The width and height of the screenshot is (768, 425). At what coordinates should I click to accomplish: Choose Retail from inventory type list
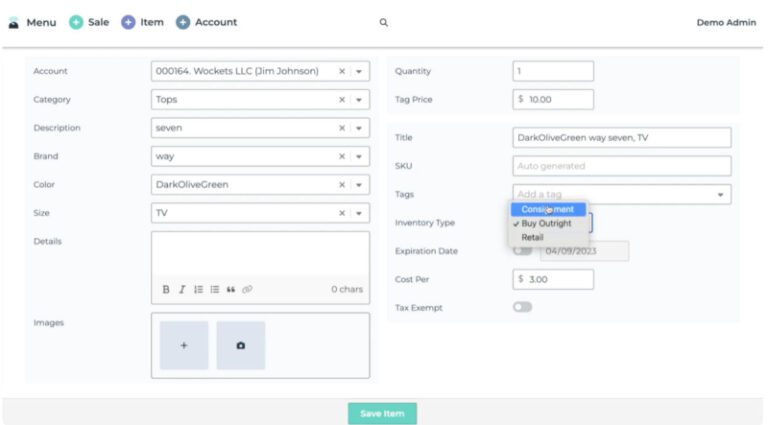[532, 237]
